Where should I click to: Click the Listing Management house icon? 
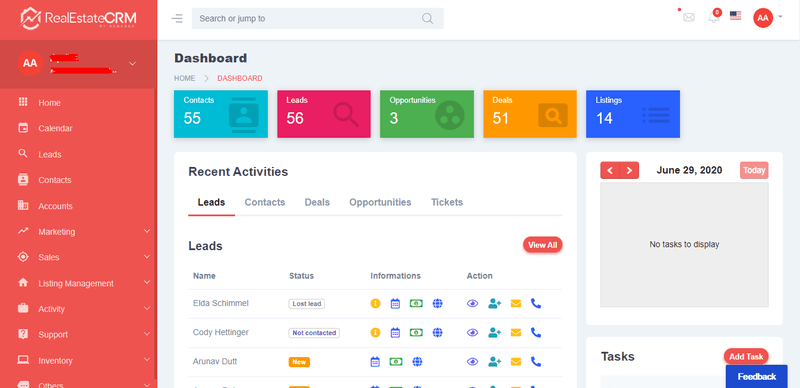[x=23, y=282]
